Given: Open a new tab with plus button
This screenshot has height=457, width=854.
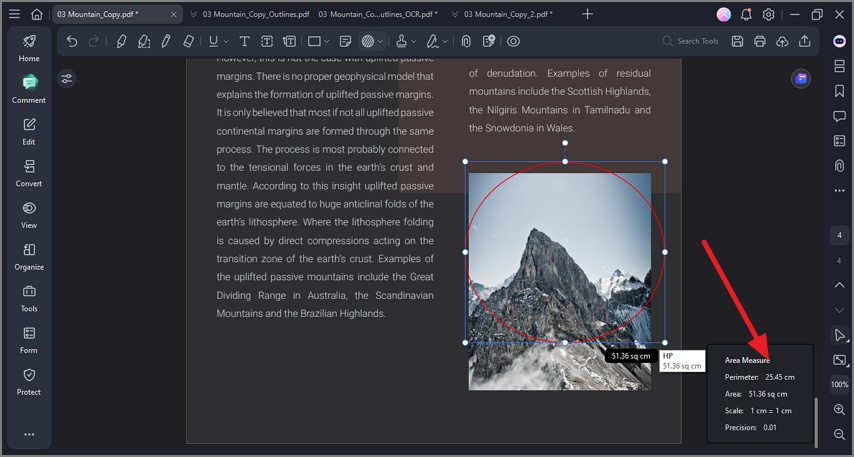Looking at the screenshot, I should pos(587,14).
